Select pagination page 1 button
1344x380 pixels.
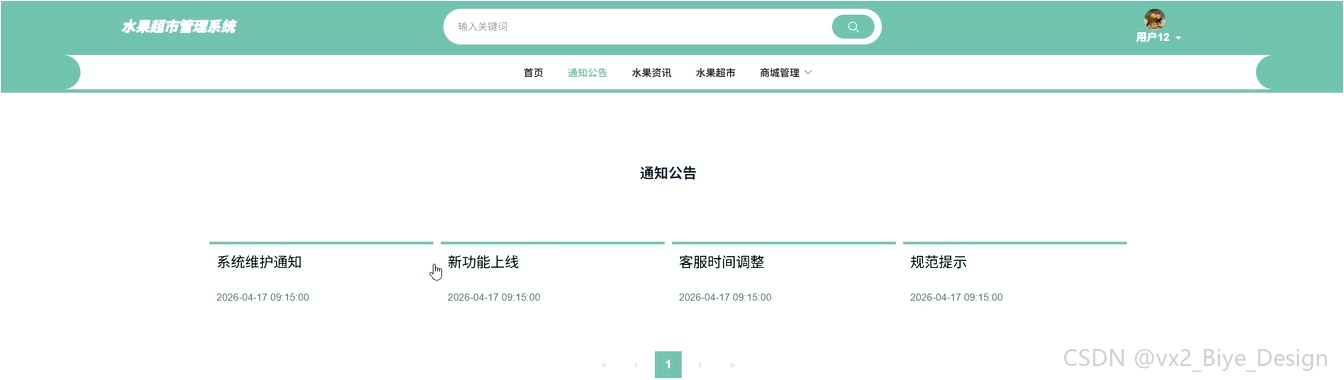[668, 365]
